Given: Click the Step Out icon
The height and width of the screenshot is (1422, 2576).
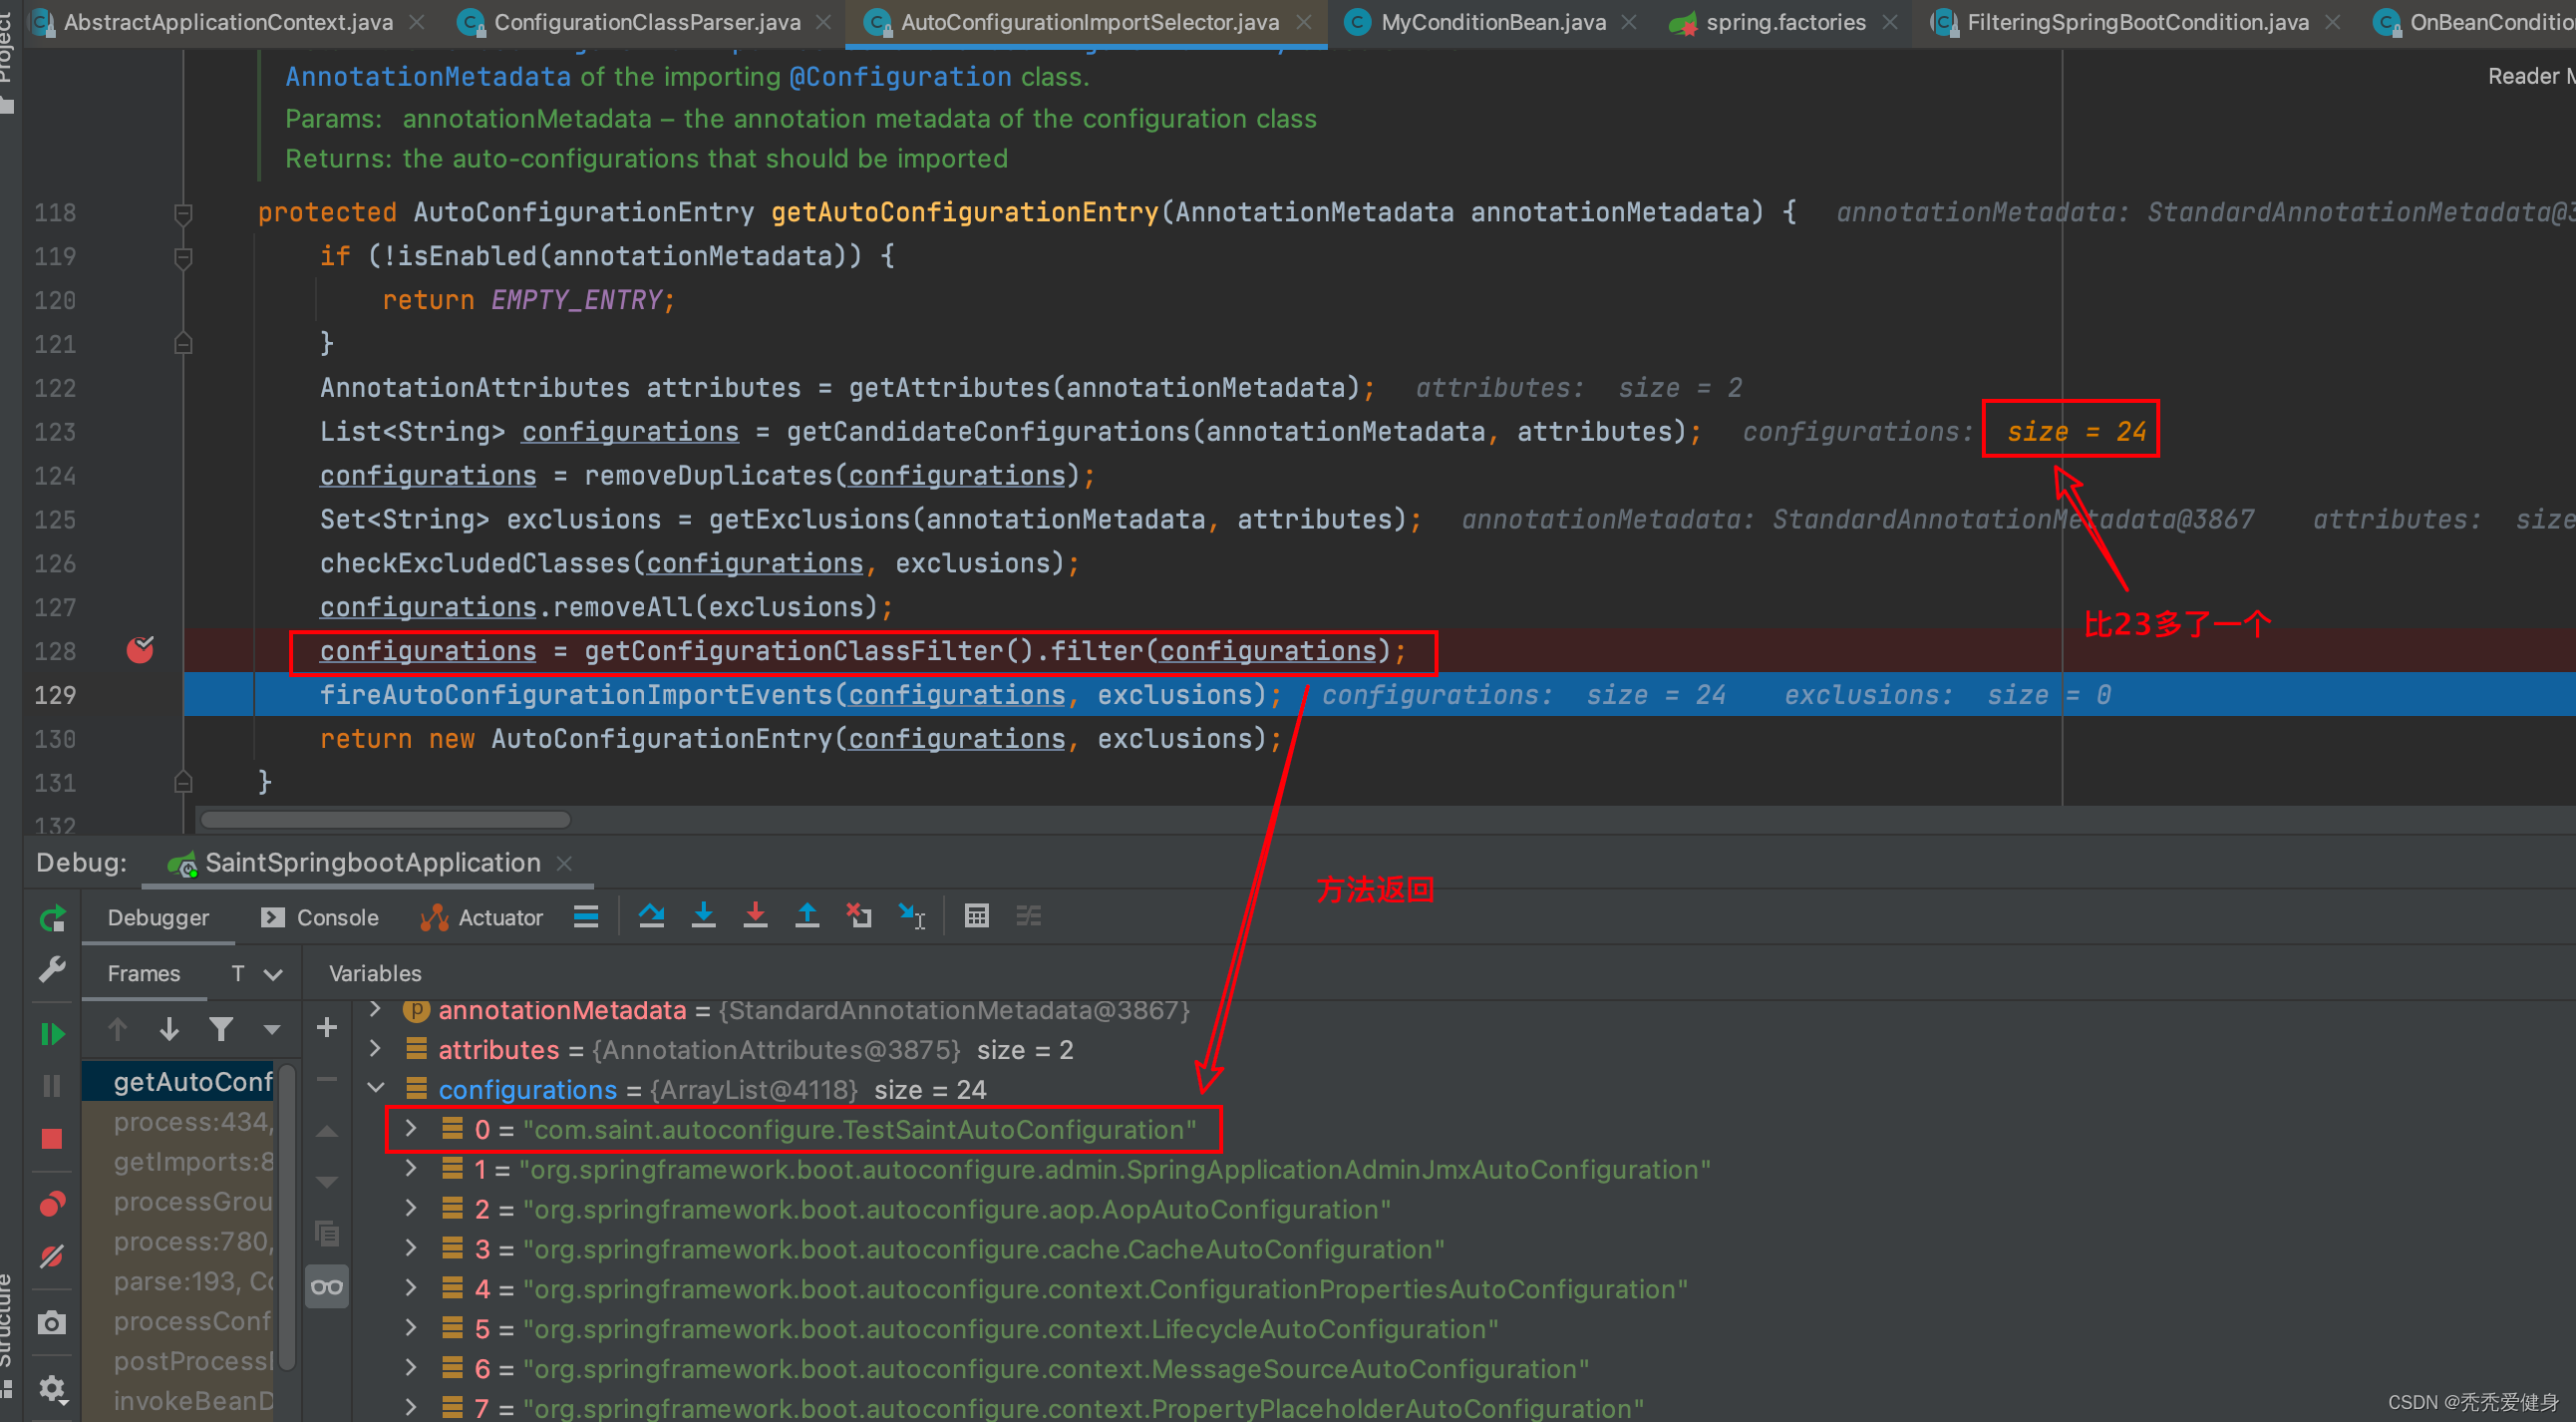Looking at the screenshot, I should point(807,915).
